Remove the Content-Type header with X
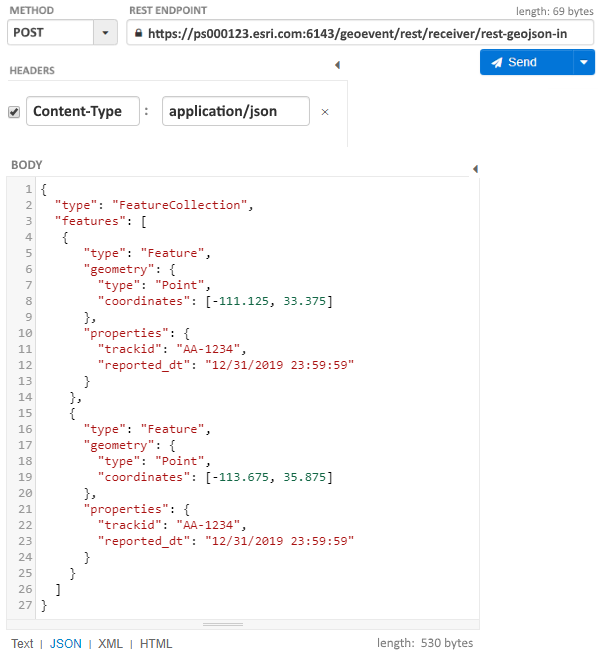Viewport: 598px width, 653px height. pos(325,112)
